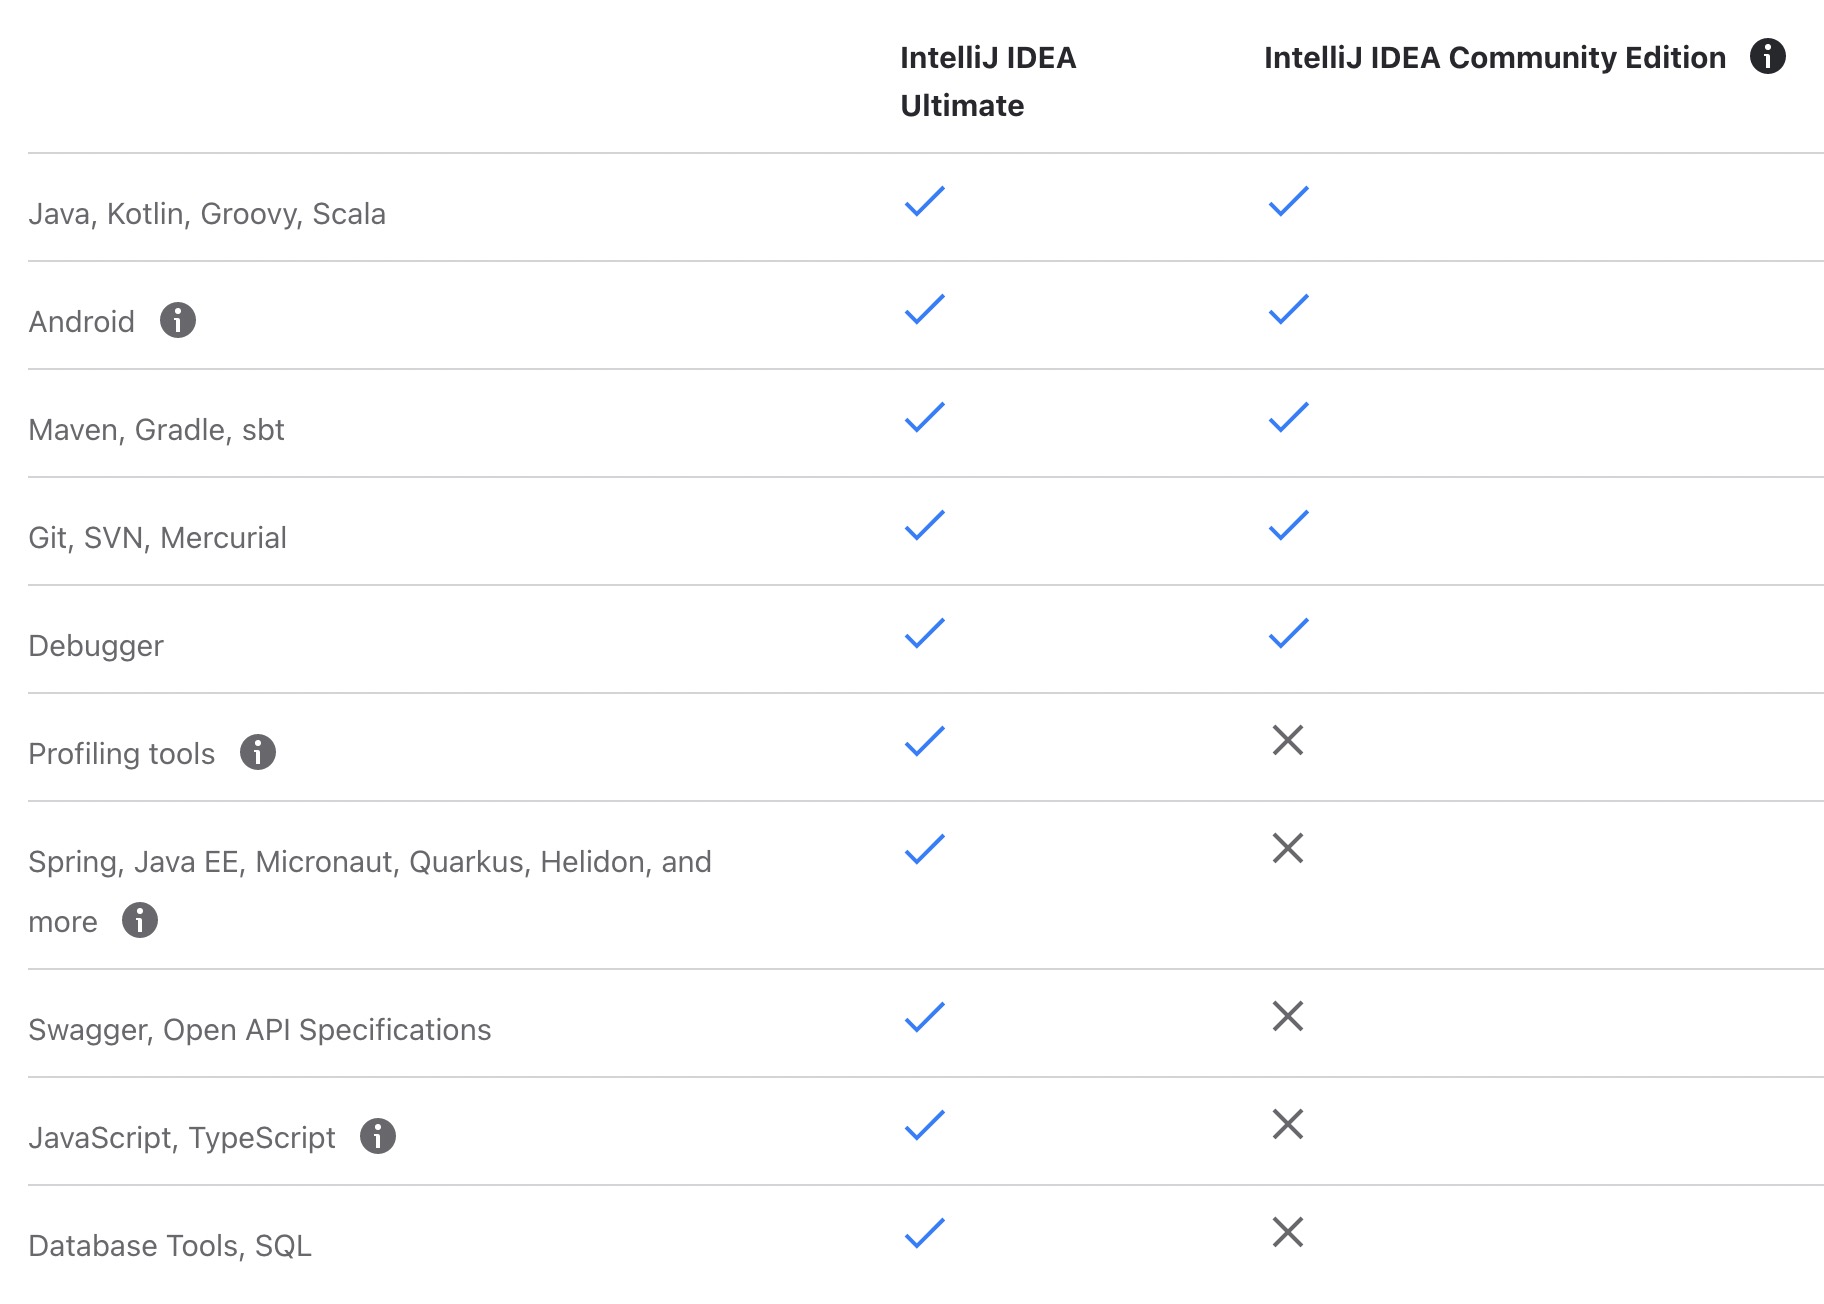Click the X mark for Database Tools under Community
Screen dimensions: 1824x1304
tap(1288, 1232)
